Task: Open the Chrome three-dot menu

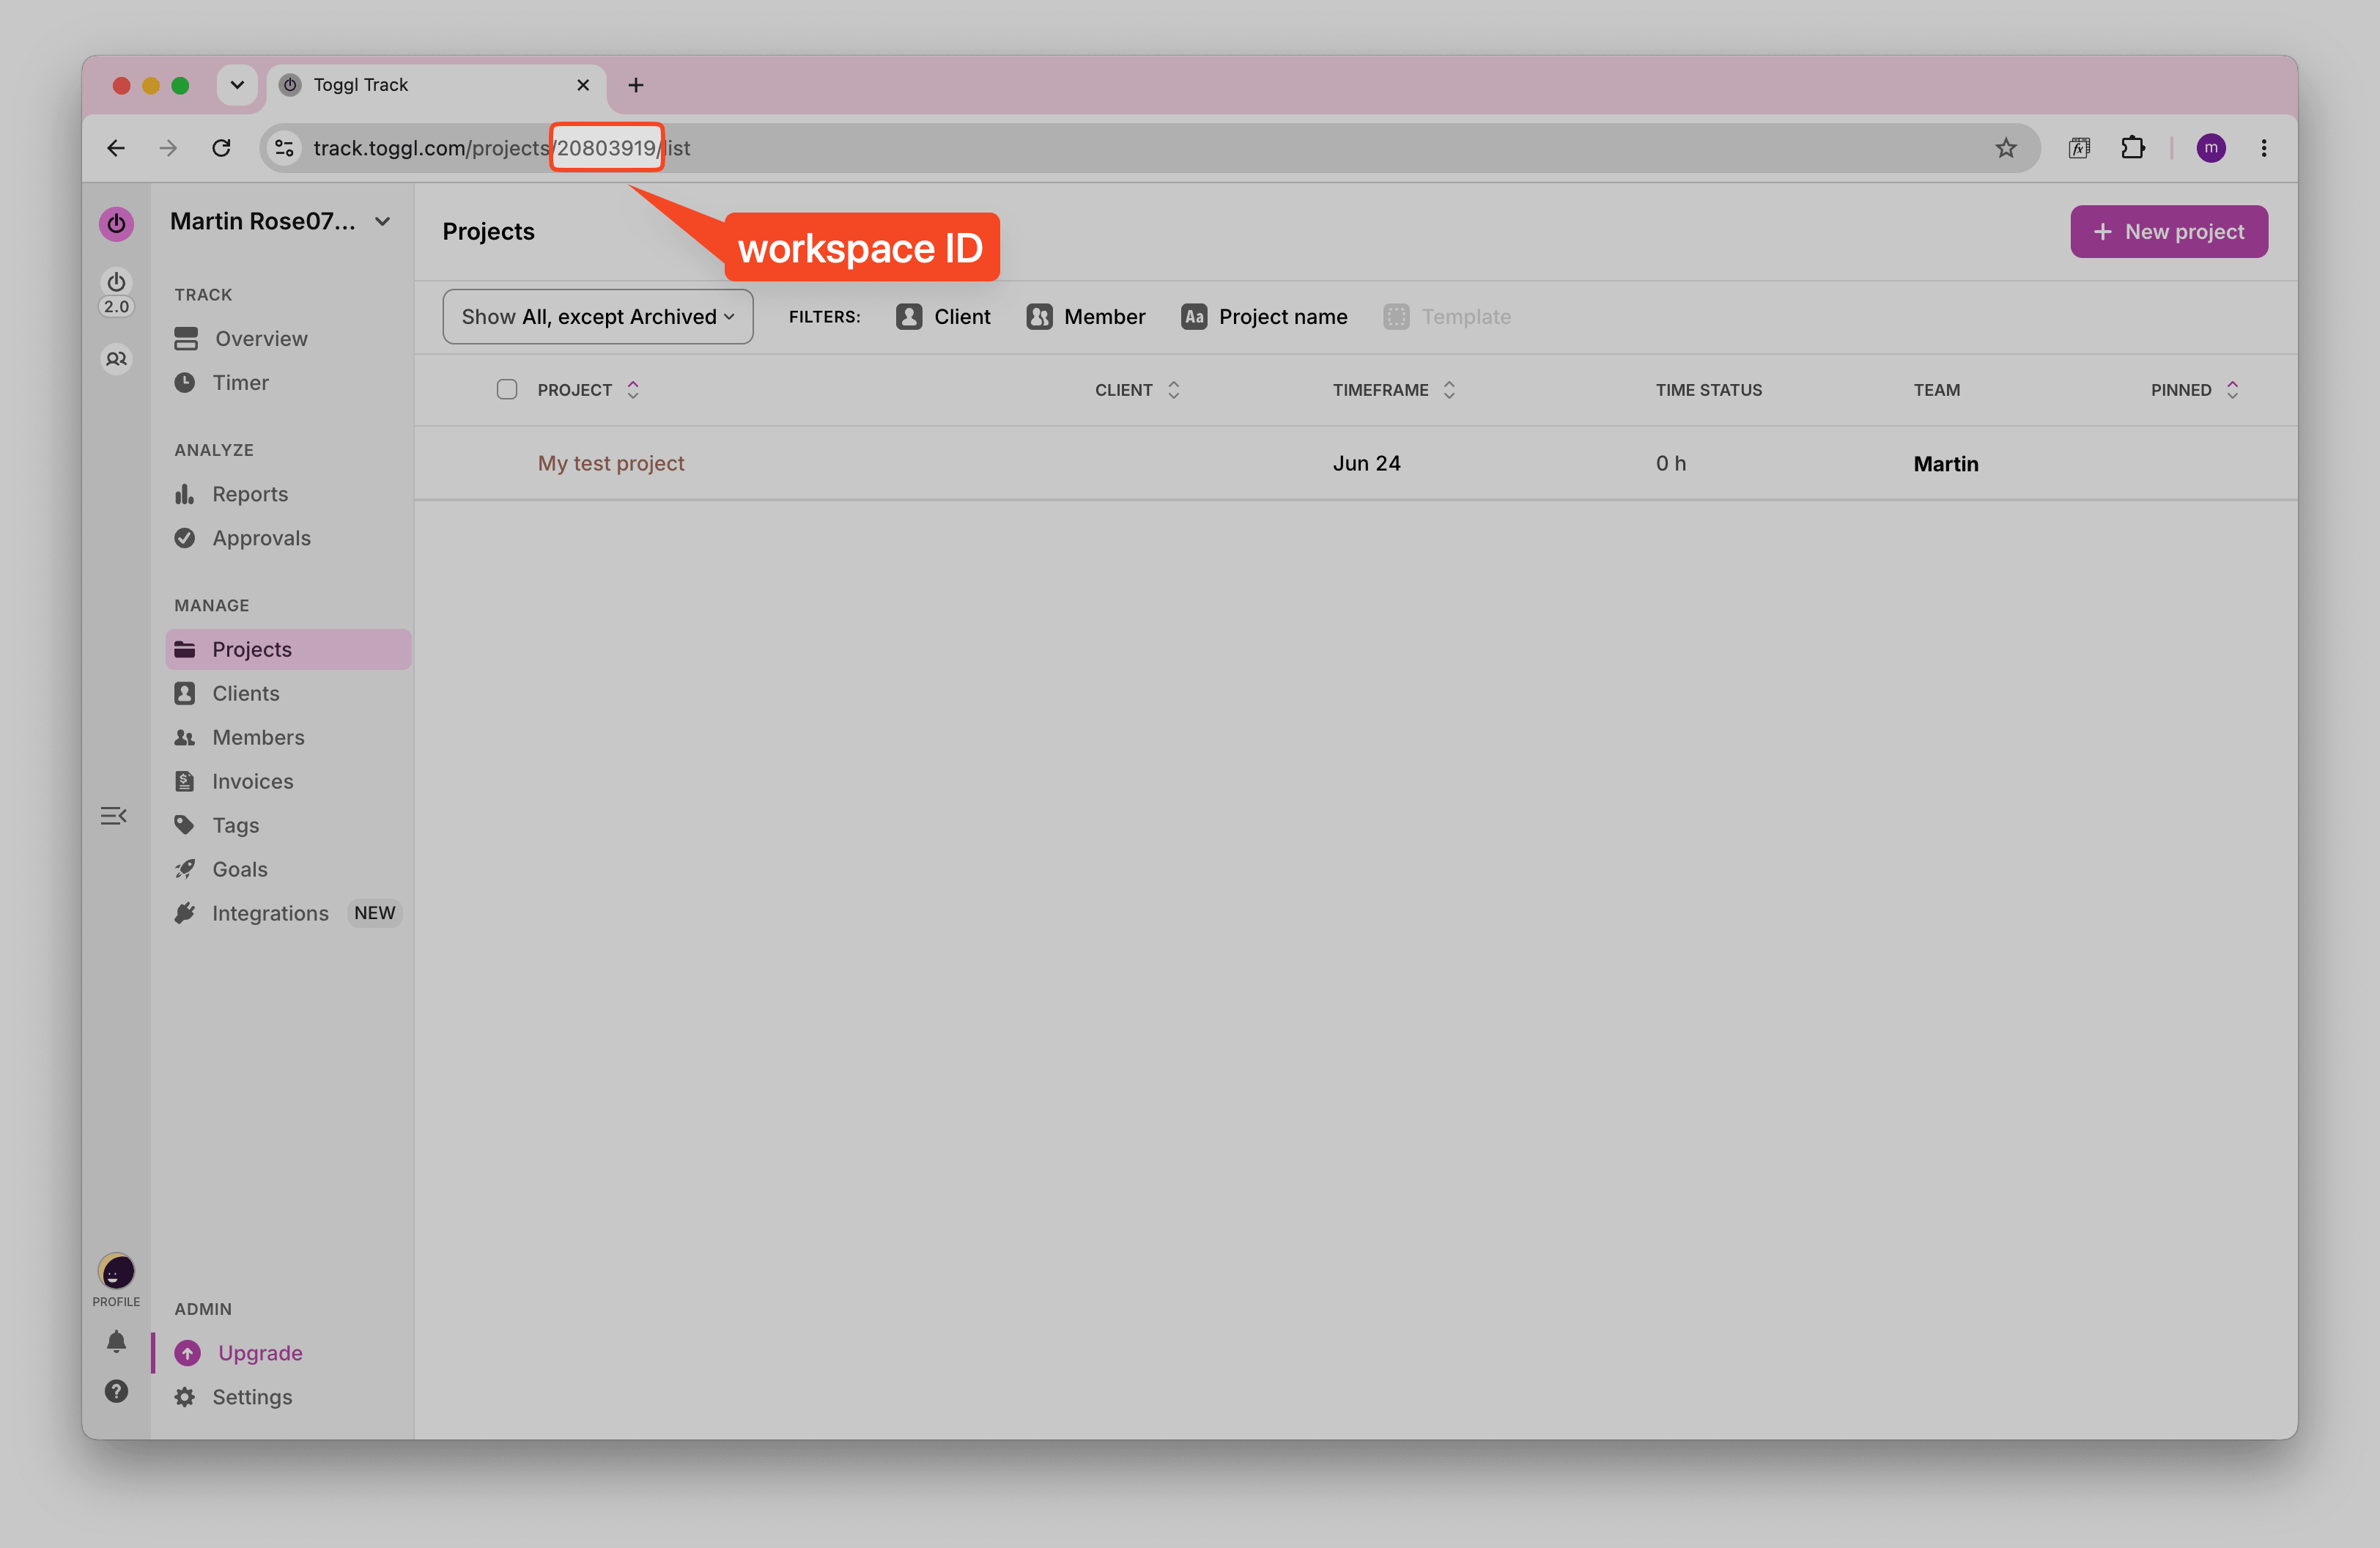Action: [x=2264, y=148]
